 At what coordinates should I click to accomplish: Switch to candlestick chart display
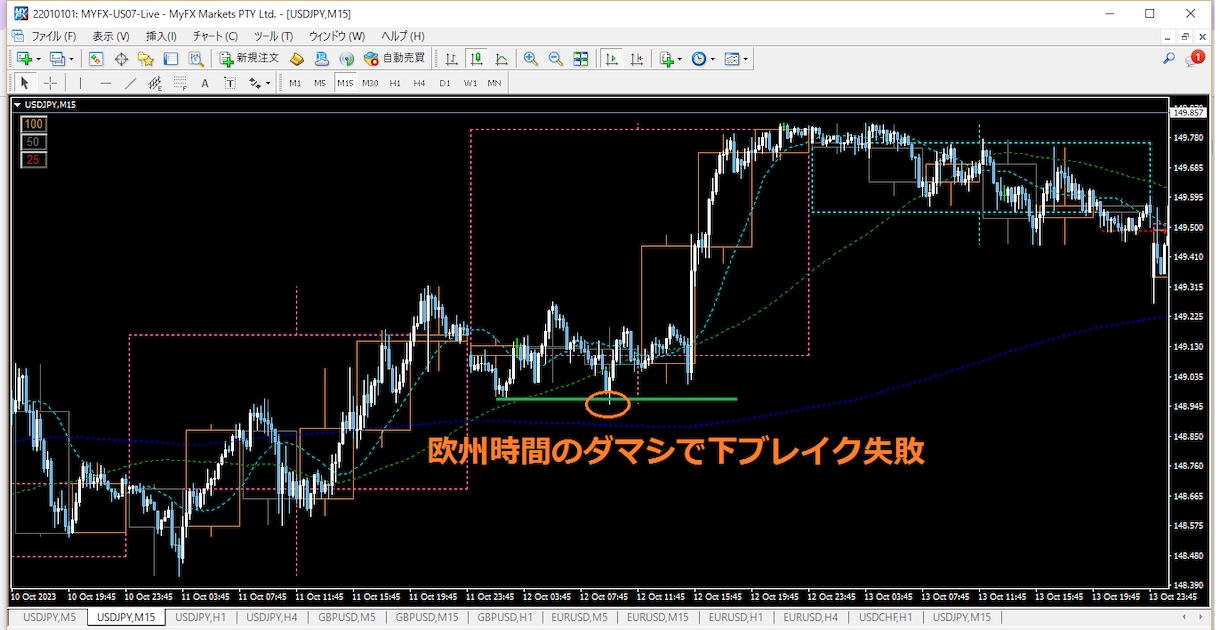(x=477, y=59)
